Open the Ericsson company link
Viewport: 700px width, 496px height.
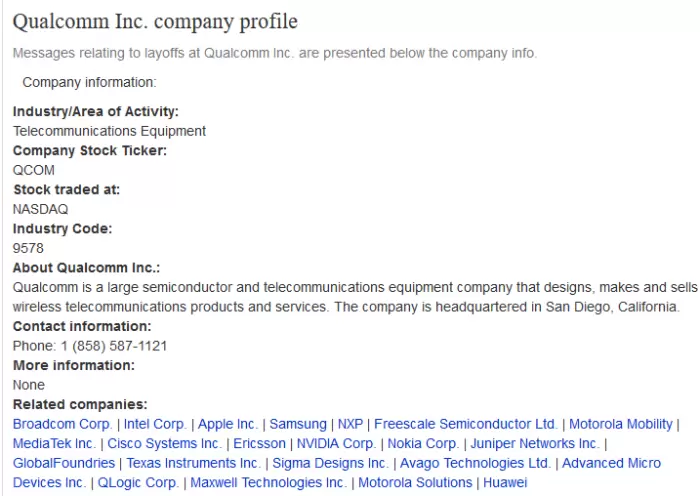pyautogui.click(x=260, y=443)
